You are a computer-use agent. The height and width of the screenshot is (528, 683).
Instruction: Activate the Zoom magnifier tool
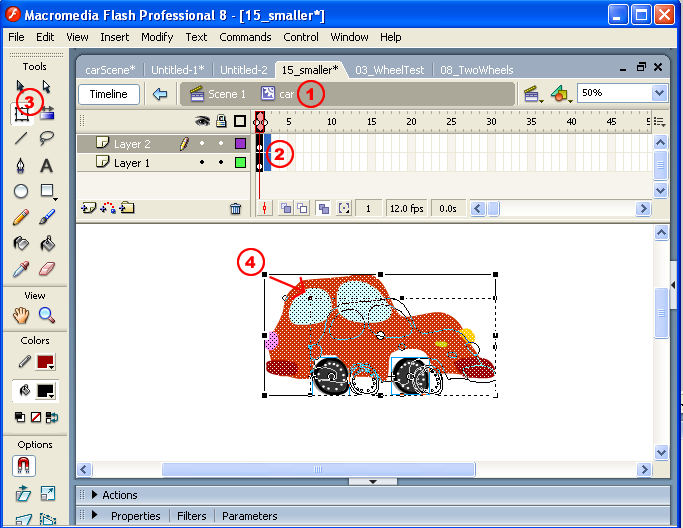tap(47, 315)
